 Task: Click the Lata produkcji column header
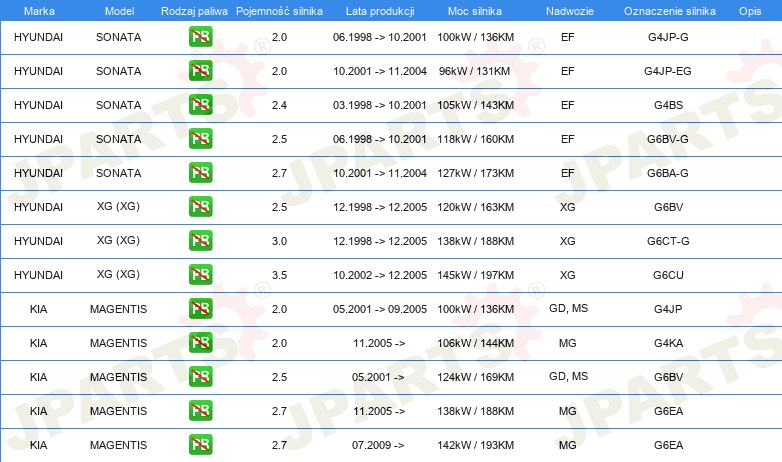coord(380,11)
